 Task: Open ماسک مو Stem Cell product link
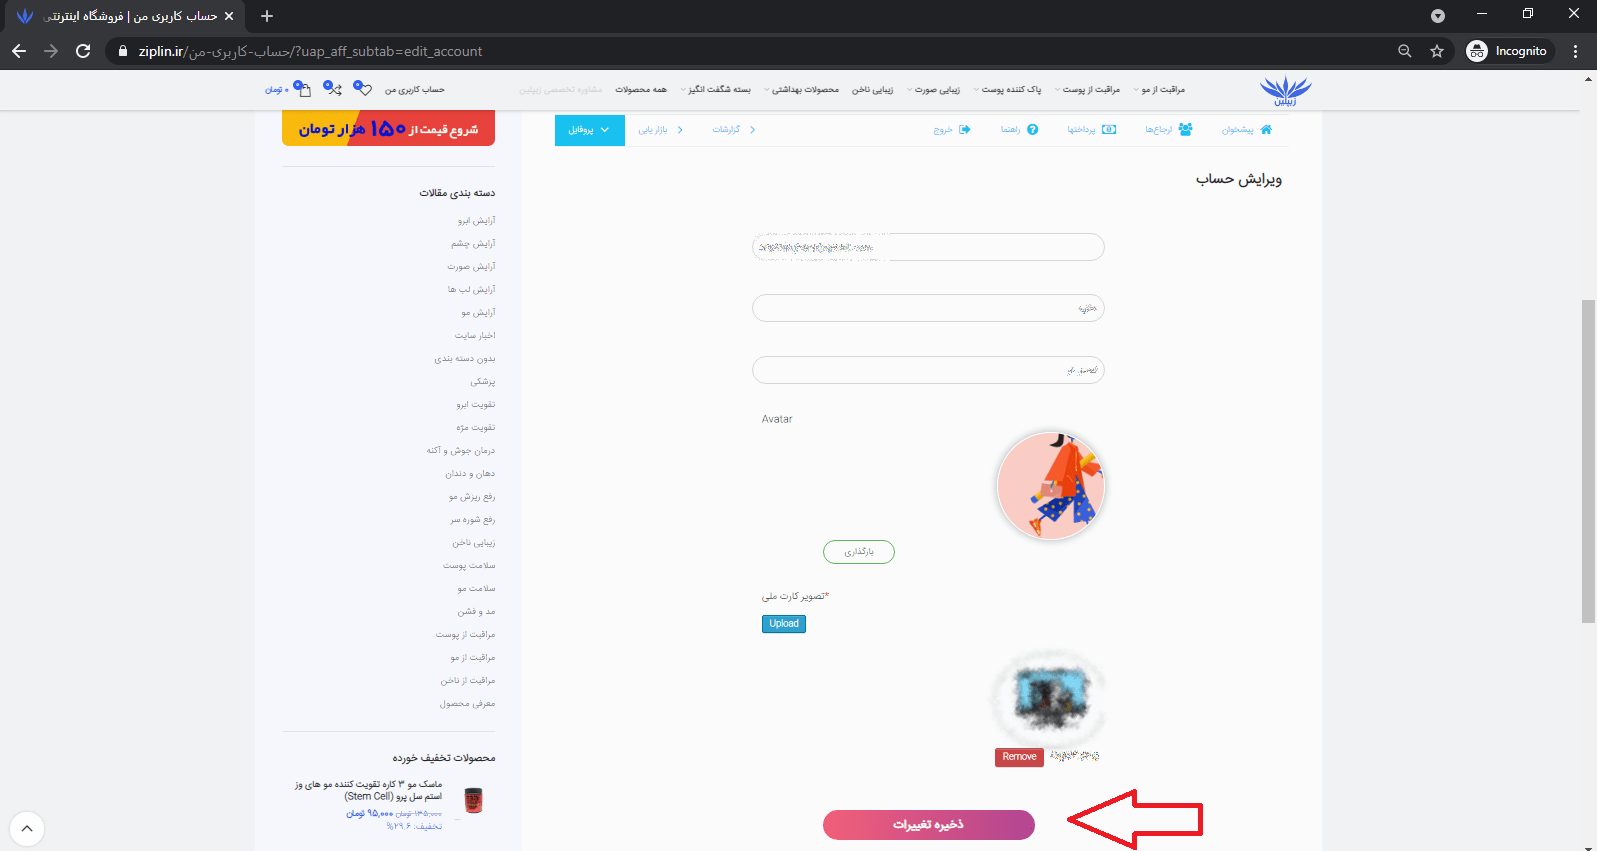click(x=368, y=790)
